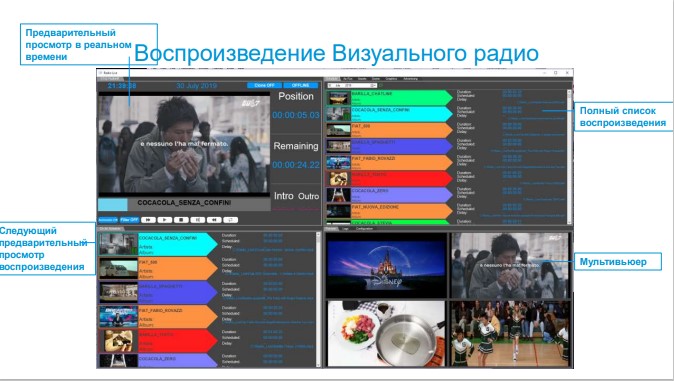Select FIAT_500 orange item in next preview list

pyautogui.click(x=178, y=268)
